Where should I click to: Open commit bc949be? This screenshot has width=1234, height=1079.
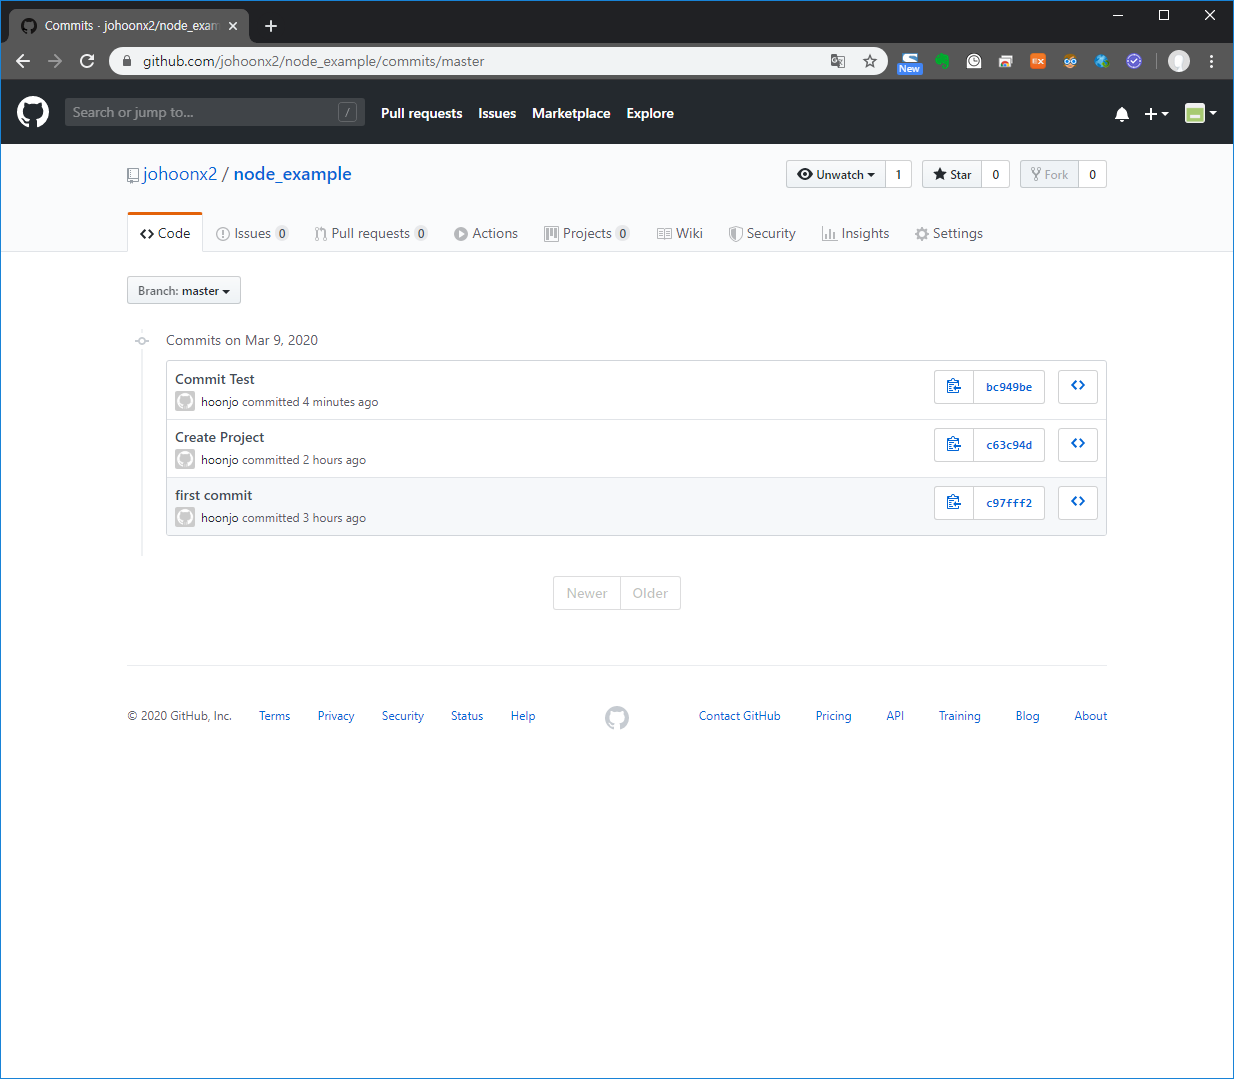pyautogui.click(x=1009, y=387)
